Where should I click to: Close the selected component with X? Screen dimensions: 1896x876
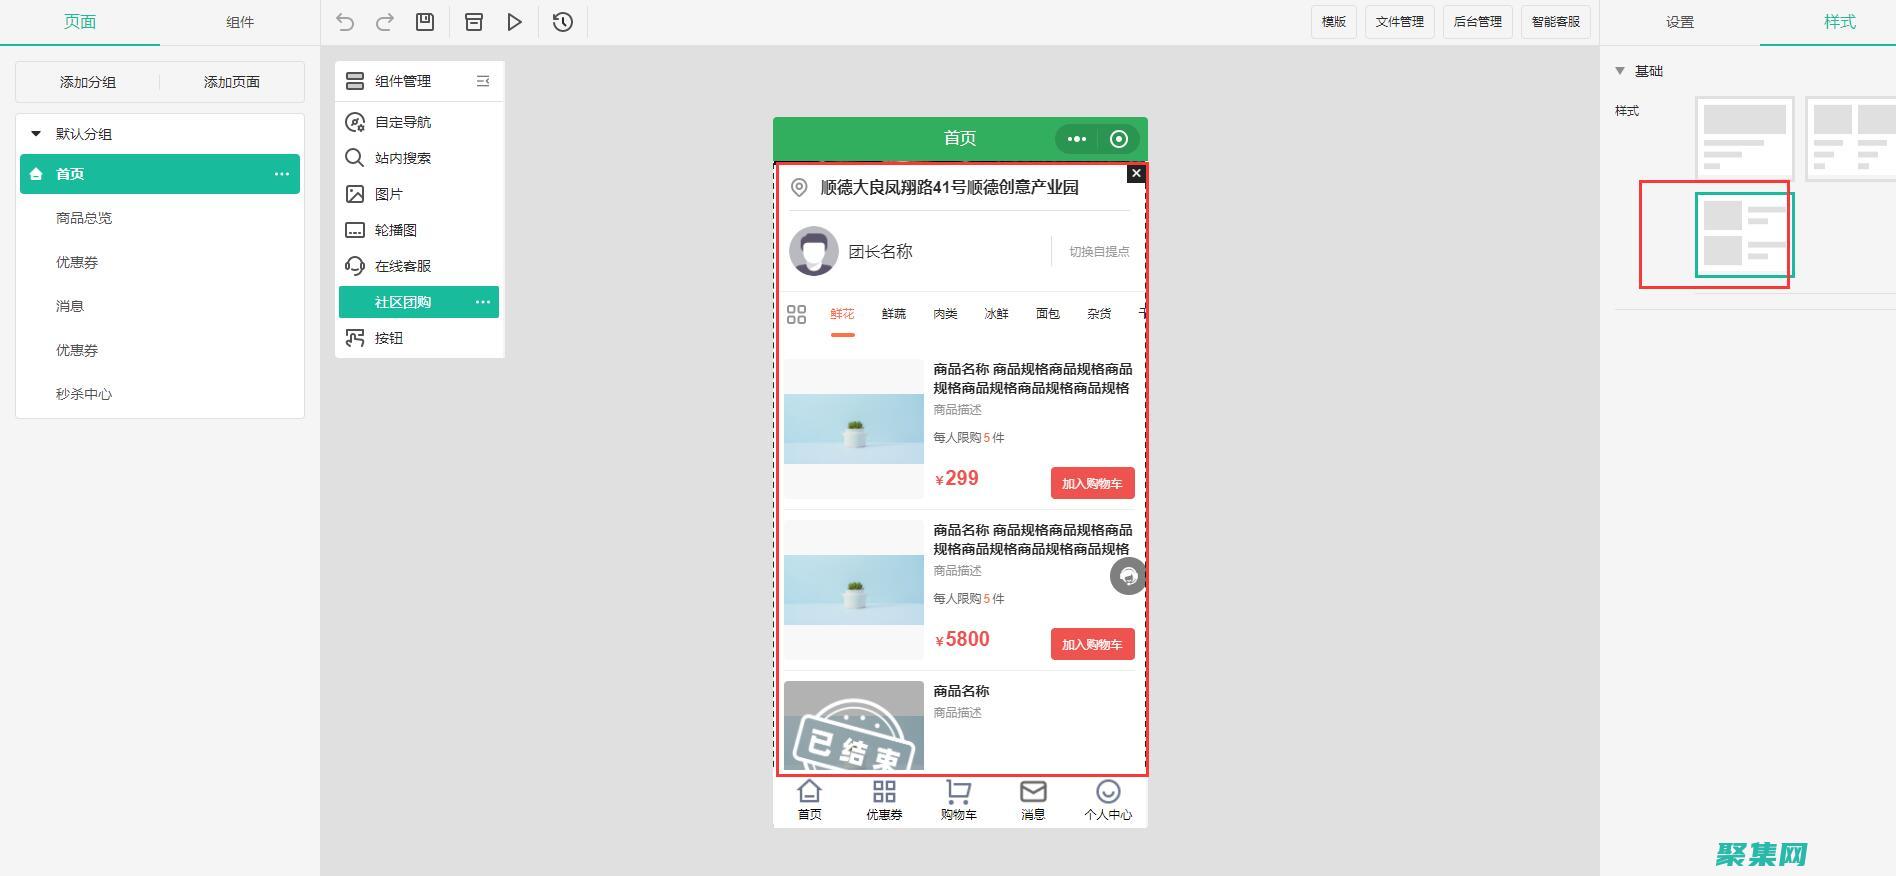pos(1135,174)
